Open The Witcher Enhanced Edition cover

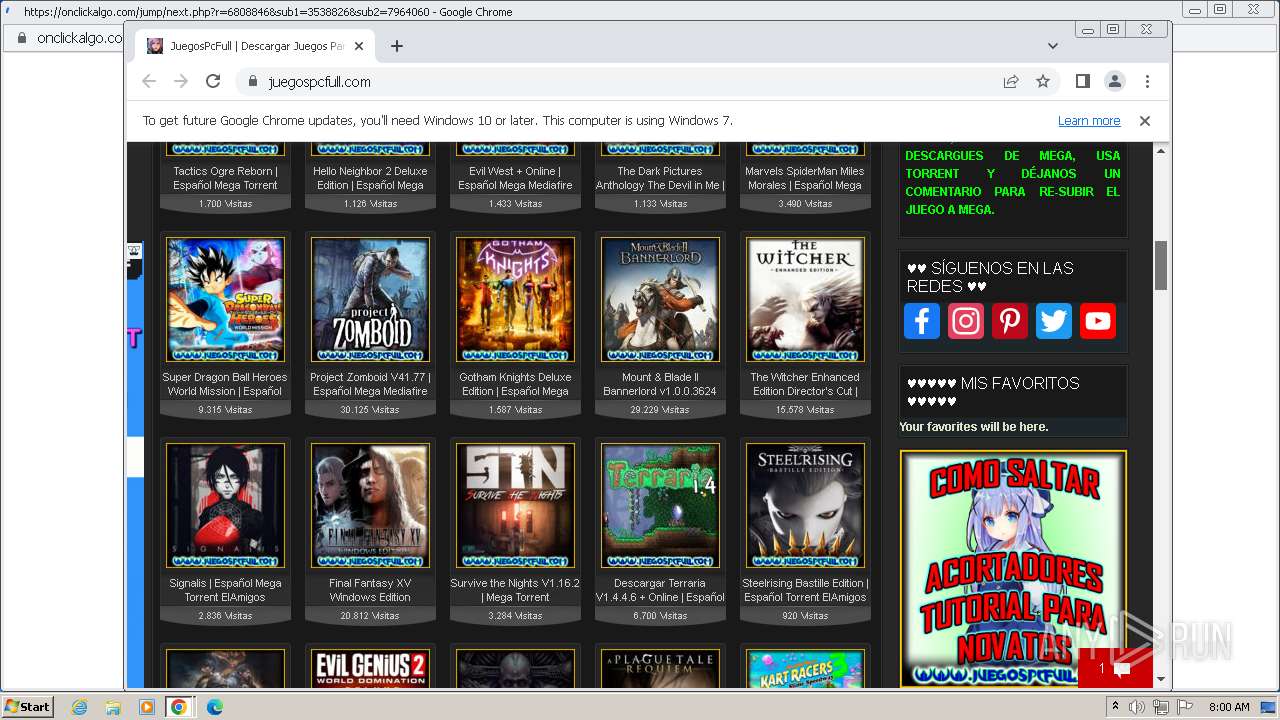point(805,300)
